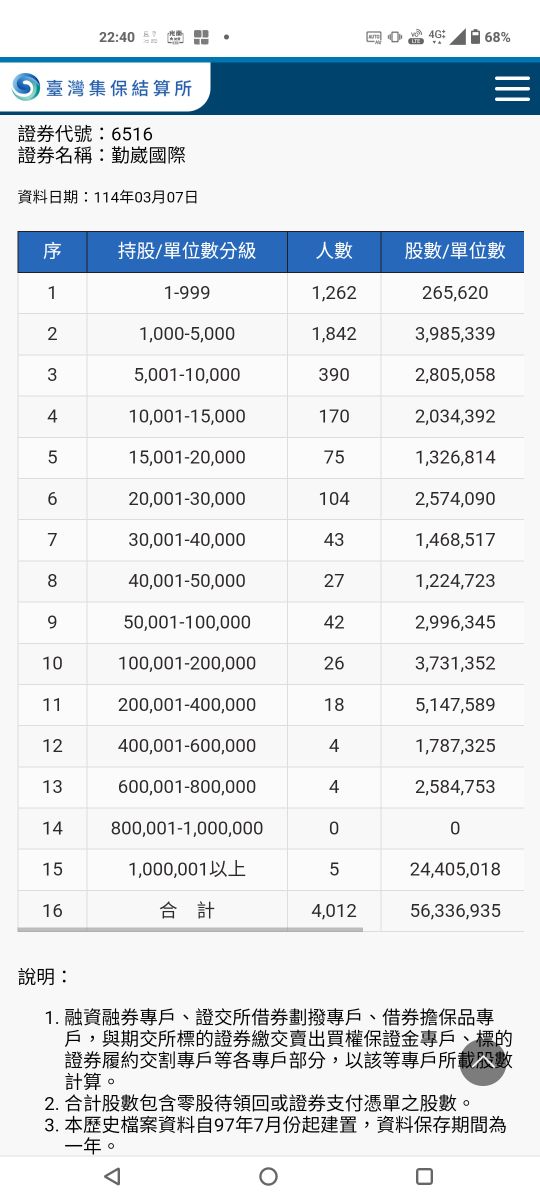
Task: Tap the vibrate mode status icon
Action: coord(395,37)
